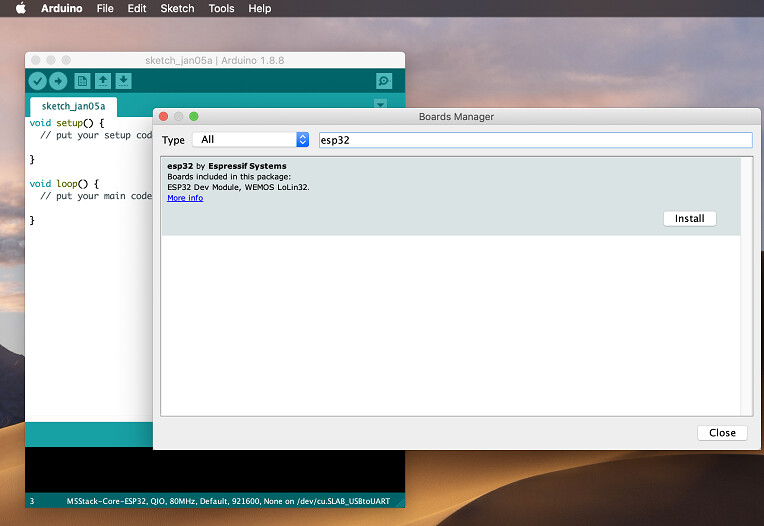Click the '// put your setup' comment line

pos(96,135)
